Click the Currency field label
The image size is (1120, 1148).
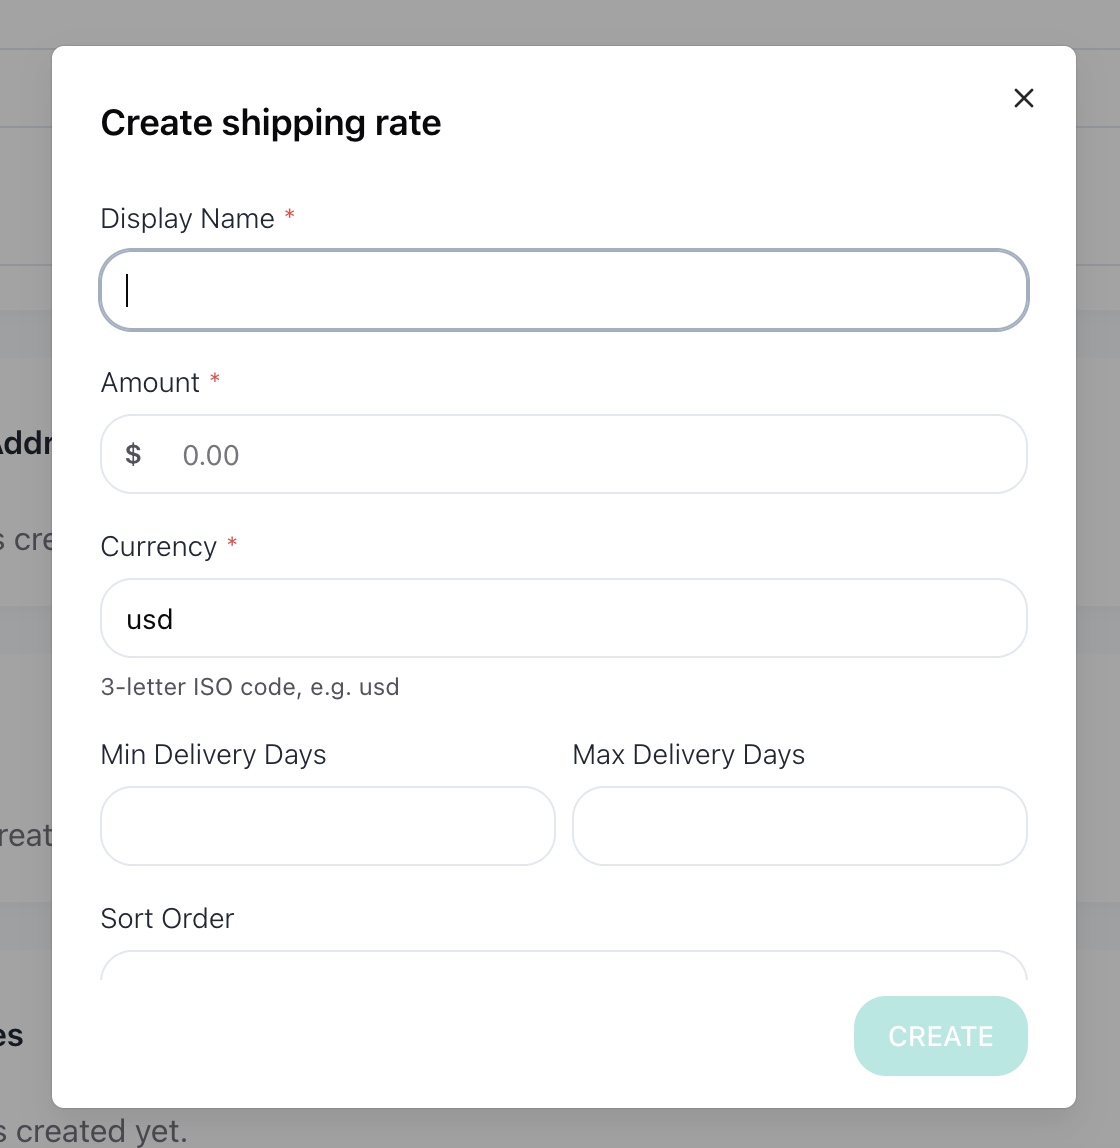click(x=159, y=547)
